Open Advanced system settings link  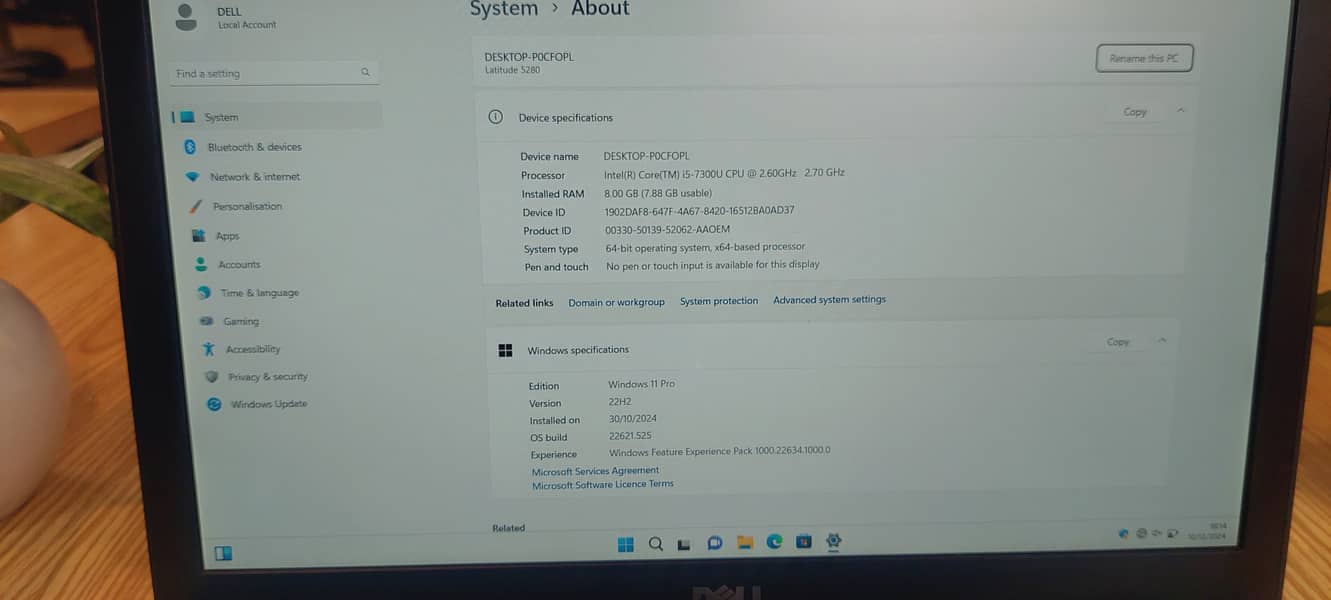[x=829, y=300]
